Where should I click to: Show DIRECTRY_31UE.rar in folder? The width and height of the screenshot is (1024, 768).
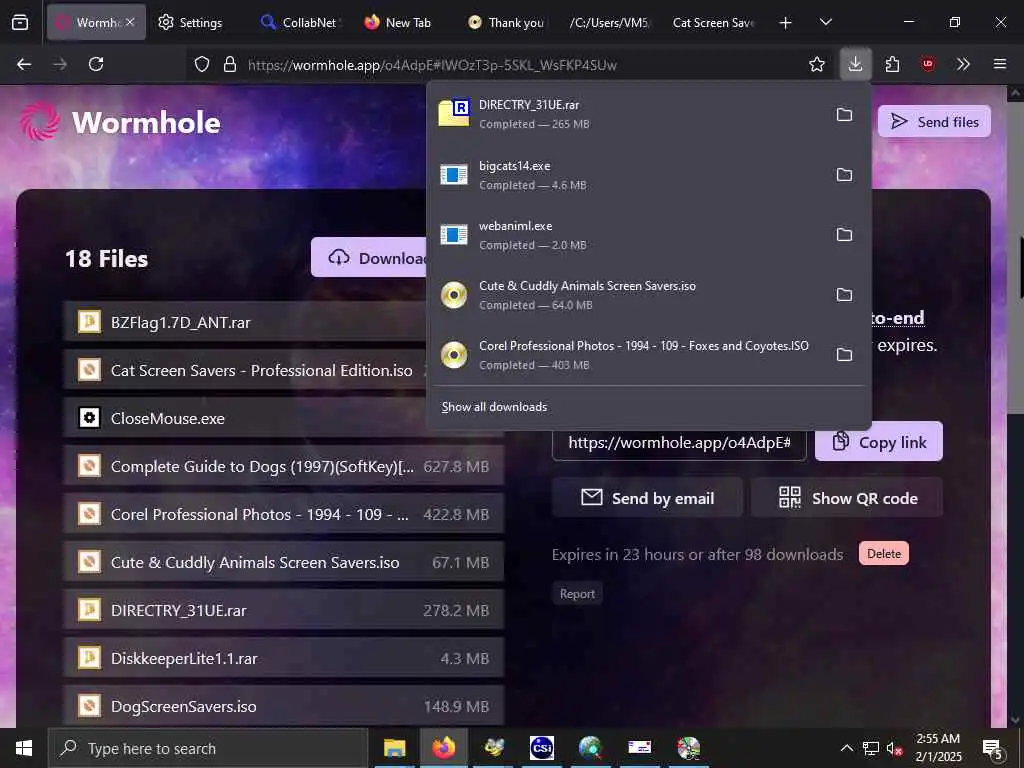[x=844, y=114]
